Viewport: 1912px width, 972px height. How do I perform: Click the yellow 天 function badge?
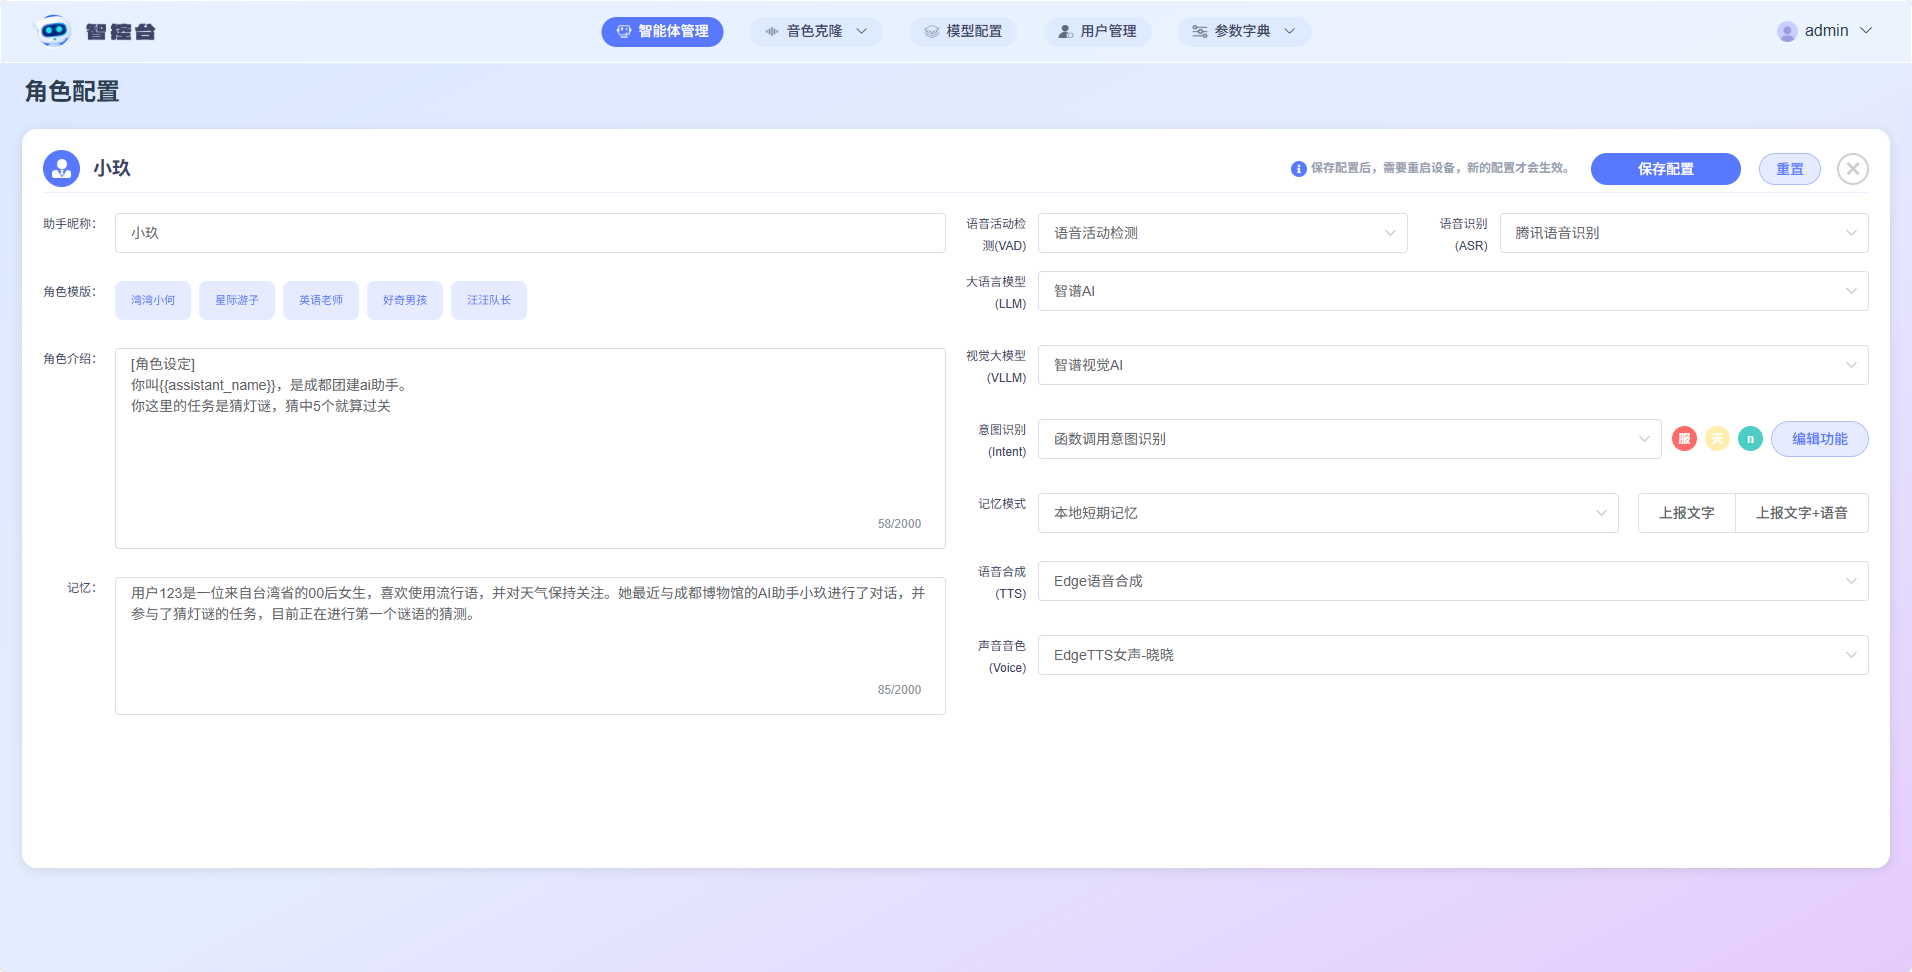pyautogui.click(x=1717, y=439)
